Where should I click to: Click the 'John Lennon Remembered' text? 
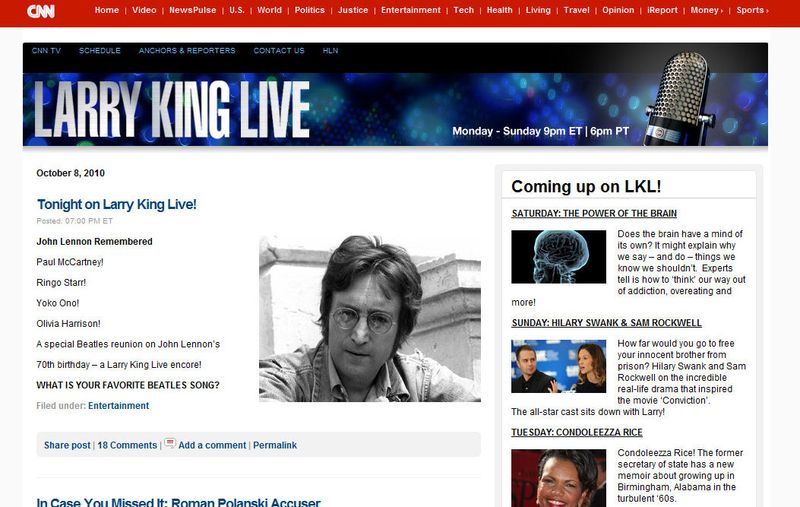click(94, 241)
